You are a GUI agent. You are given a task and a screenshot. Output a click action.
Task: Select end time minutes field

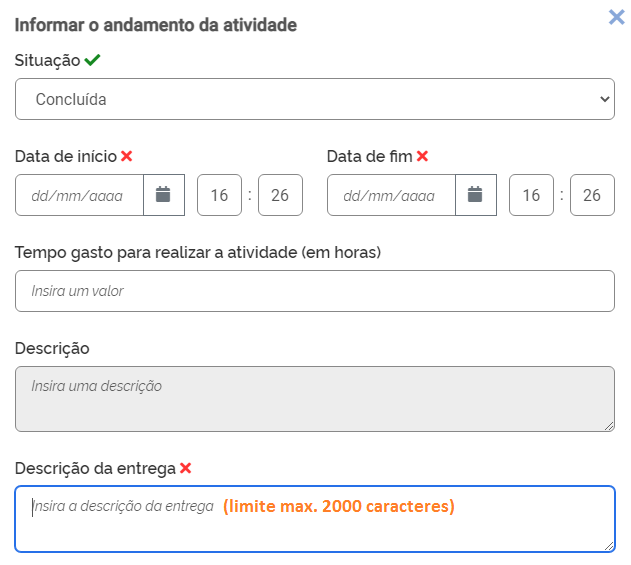tap(592, 195)
